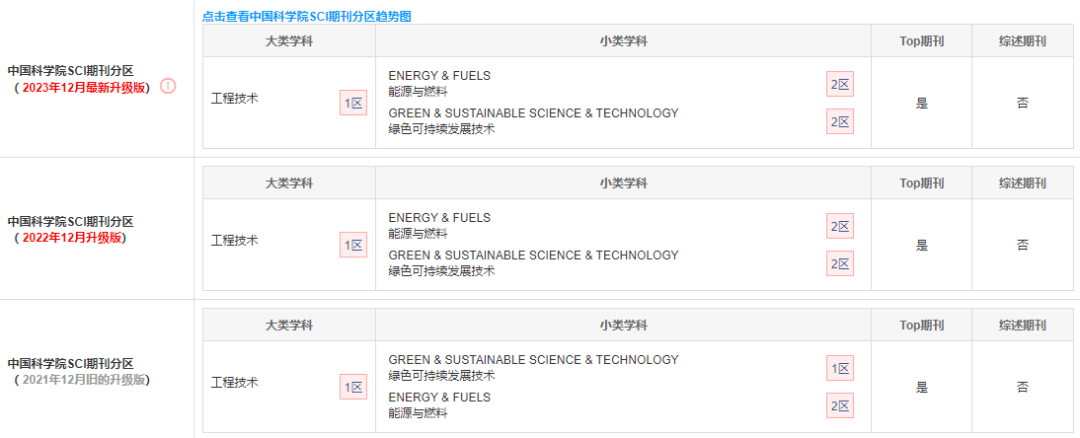Click Top期刊 header in 2023 table
This screenshot has width=1080, height=438.
pyautogui.click(x=922, y=41)
